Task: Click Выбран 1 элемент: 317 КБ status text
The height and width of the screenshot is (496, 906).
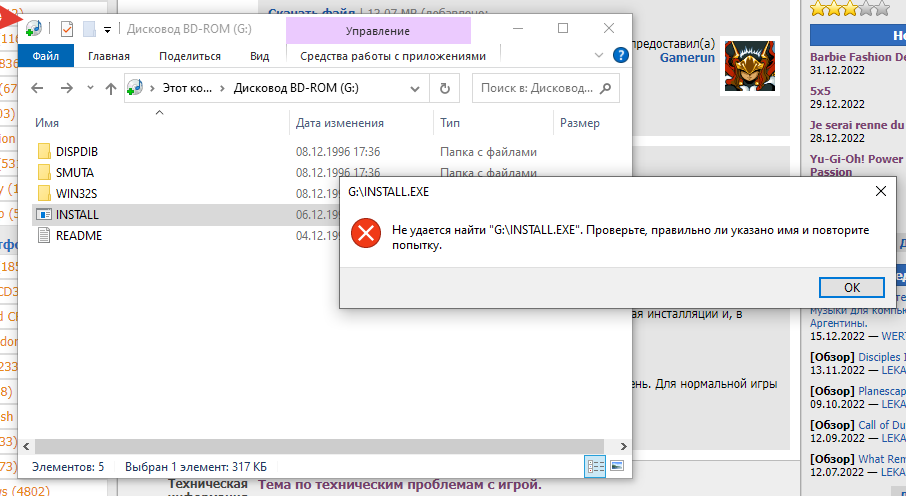Action: (196, 467)
